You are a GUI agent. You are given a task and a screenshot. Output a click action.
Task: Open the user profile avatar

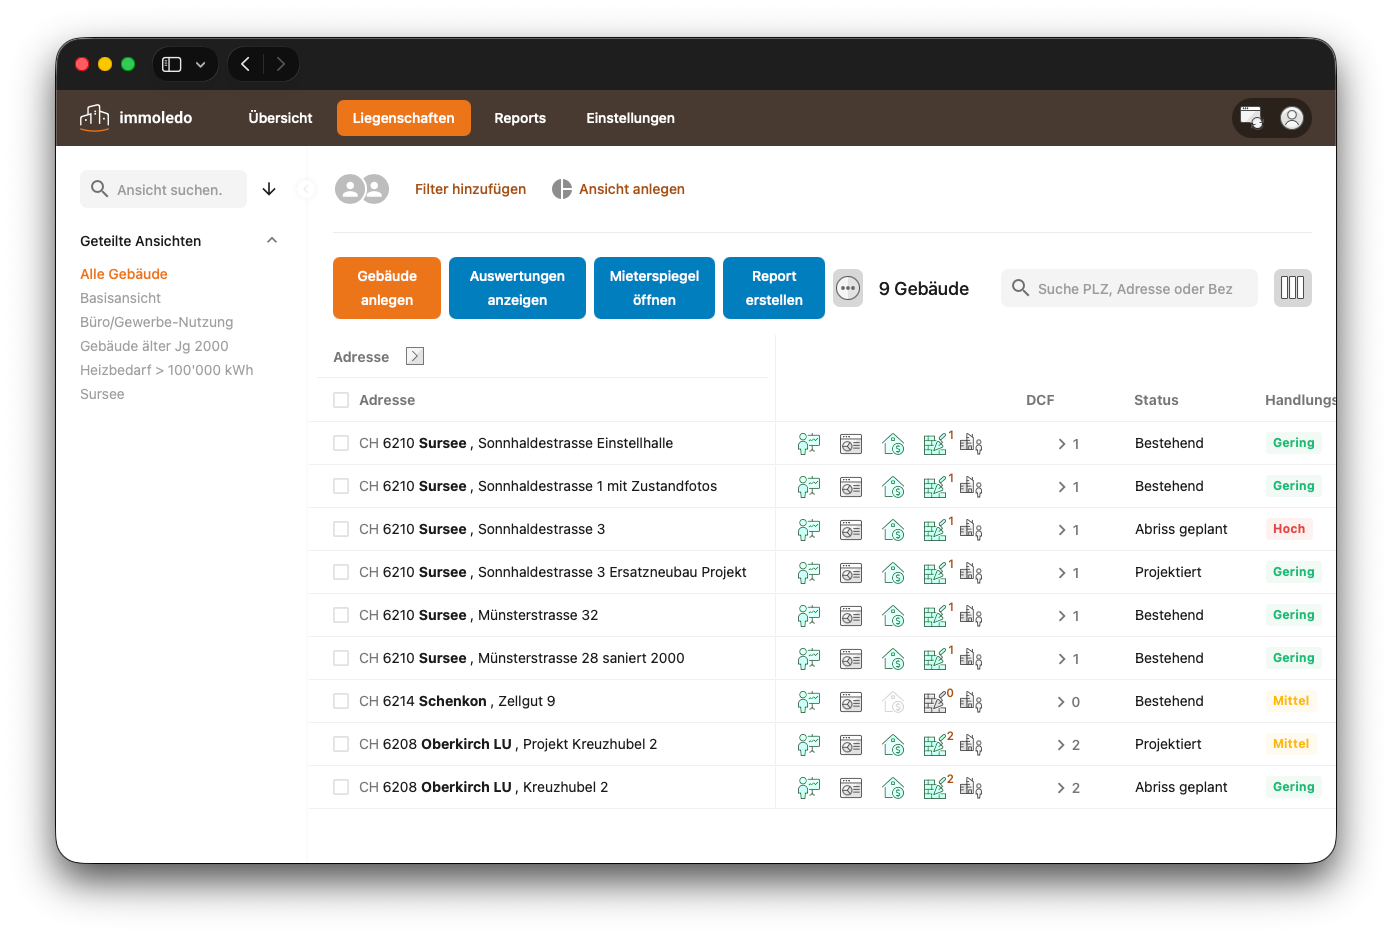click(1292, 118)
